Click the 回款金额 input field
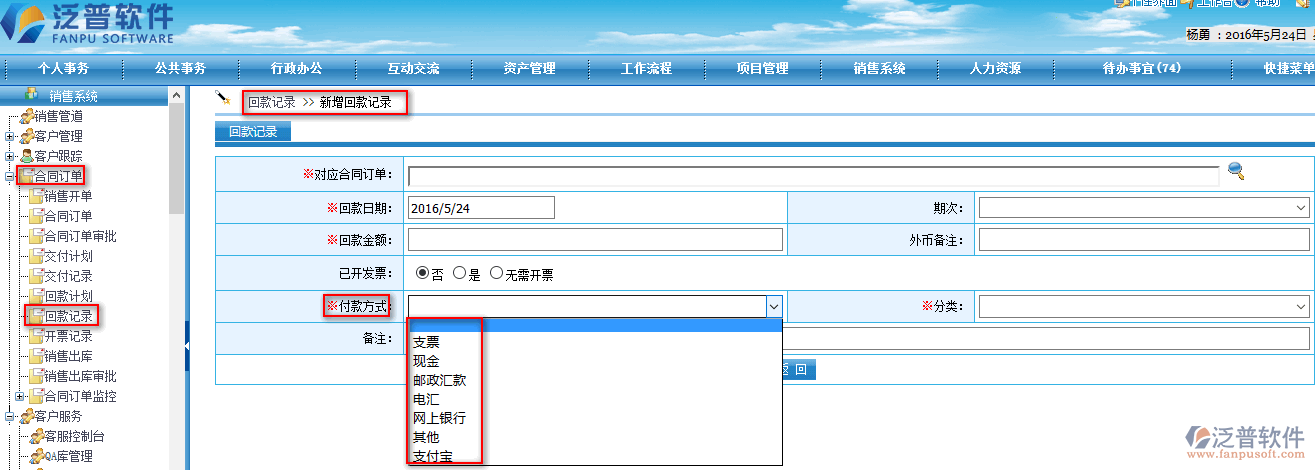The width and height of the screenshot is (1315, 470). pos(595,239)
